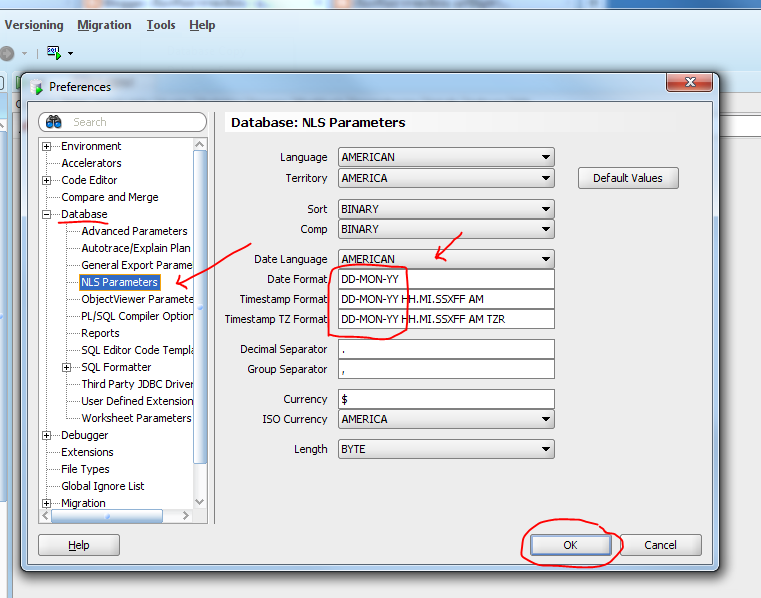Select Autotrace/Explain Plan tree item
This screenshot has height=598, width=761.
pos(136,248)
